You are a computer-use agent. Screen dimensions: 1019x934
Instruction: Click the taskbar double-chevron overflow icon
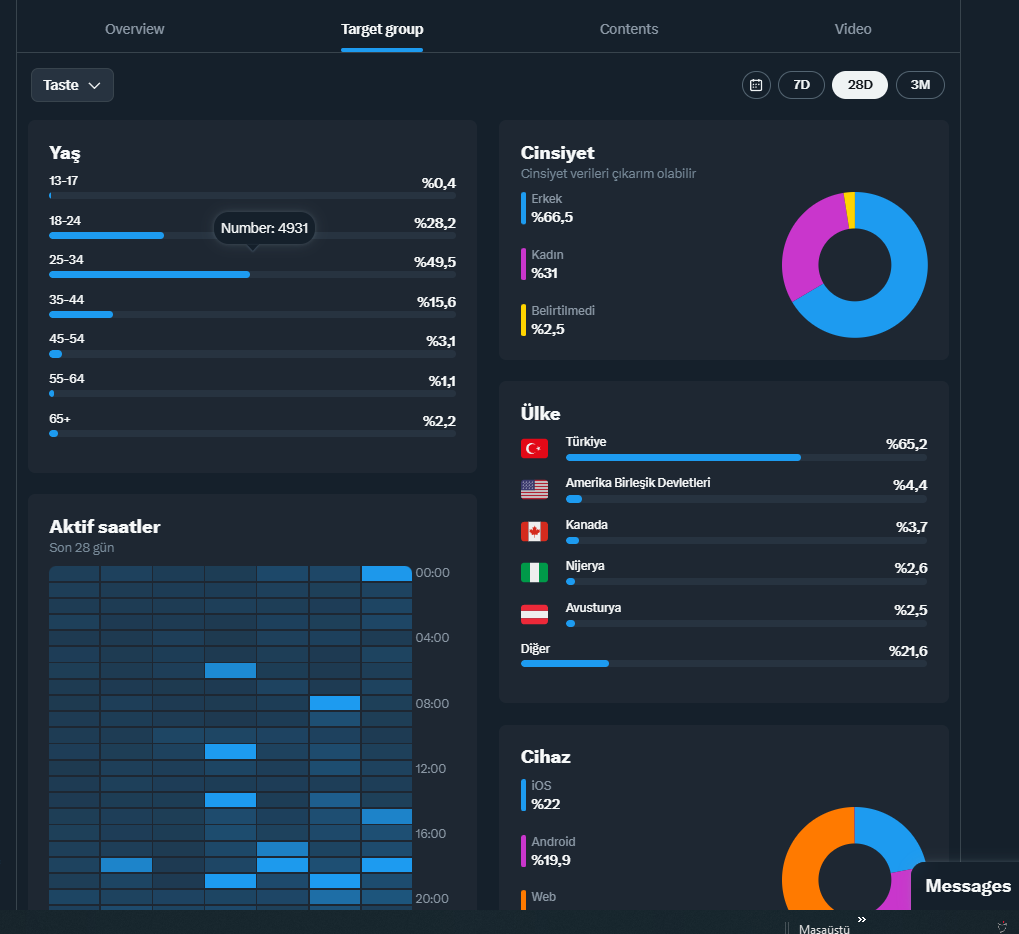click(862, 919)
